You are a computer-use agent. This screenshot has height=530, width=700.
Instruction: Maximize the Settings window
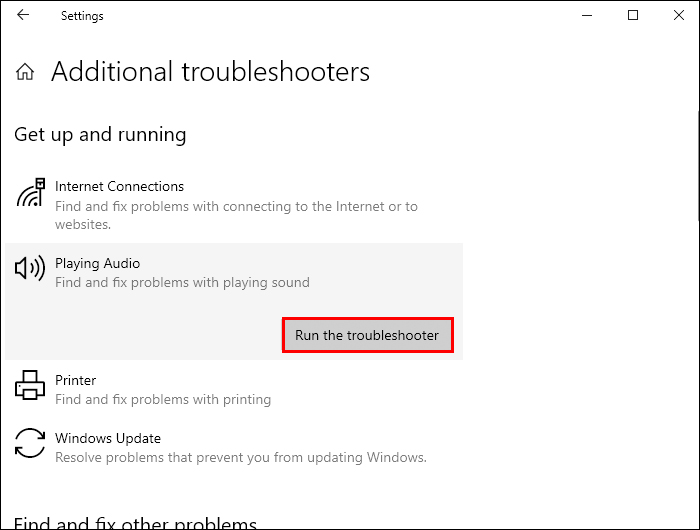633,15
